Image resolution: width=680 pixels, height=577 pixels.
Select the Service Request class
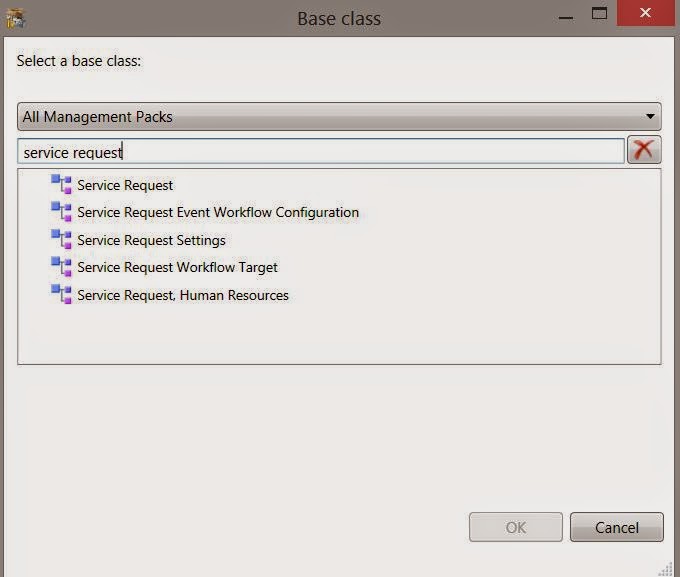click(125, 185)
